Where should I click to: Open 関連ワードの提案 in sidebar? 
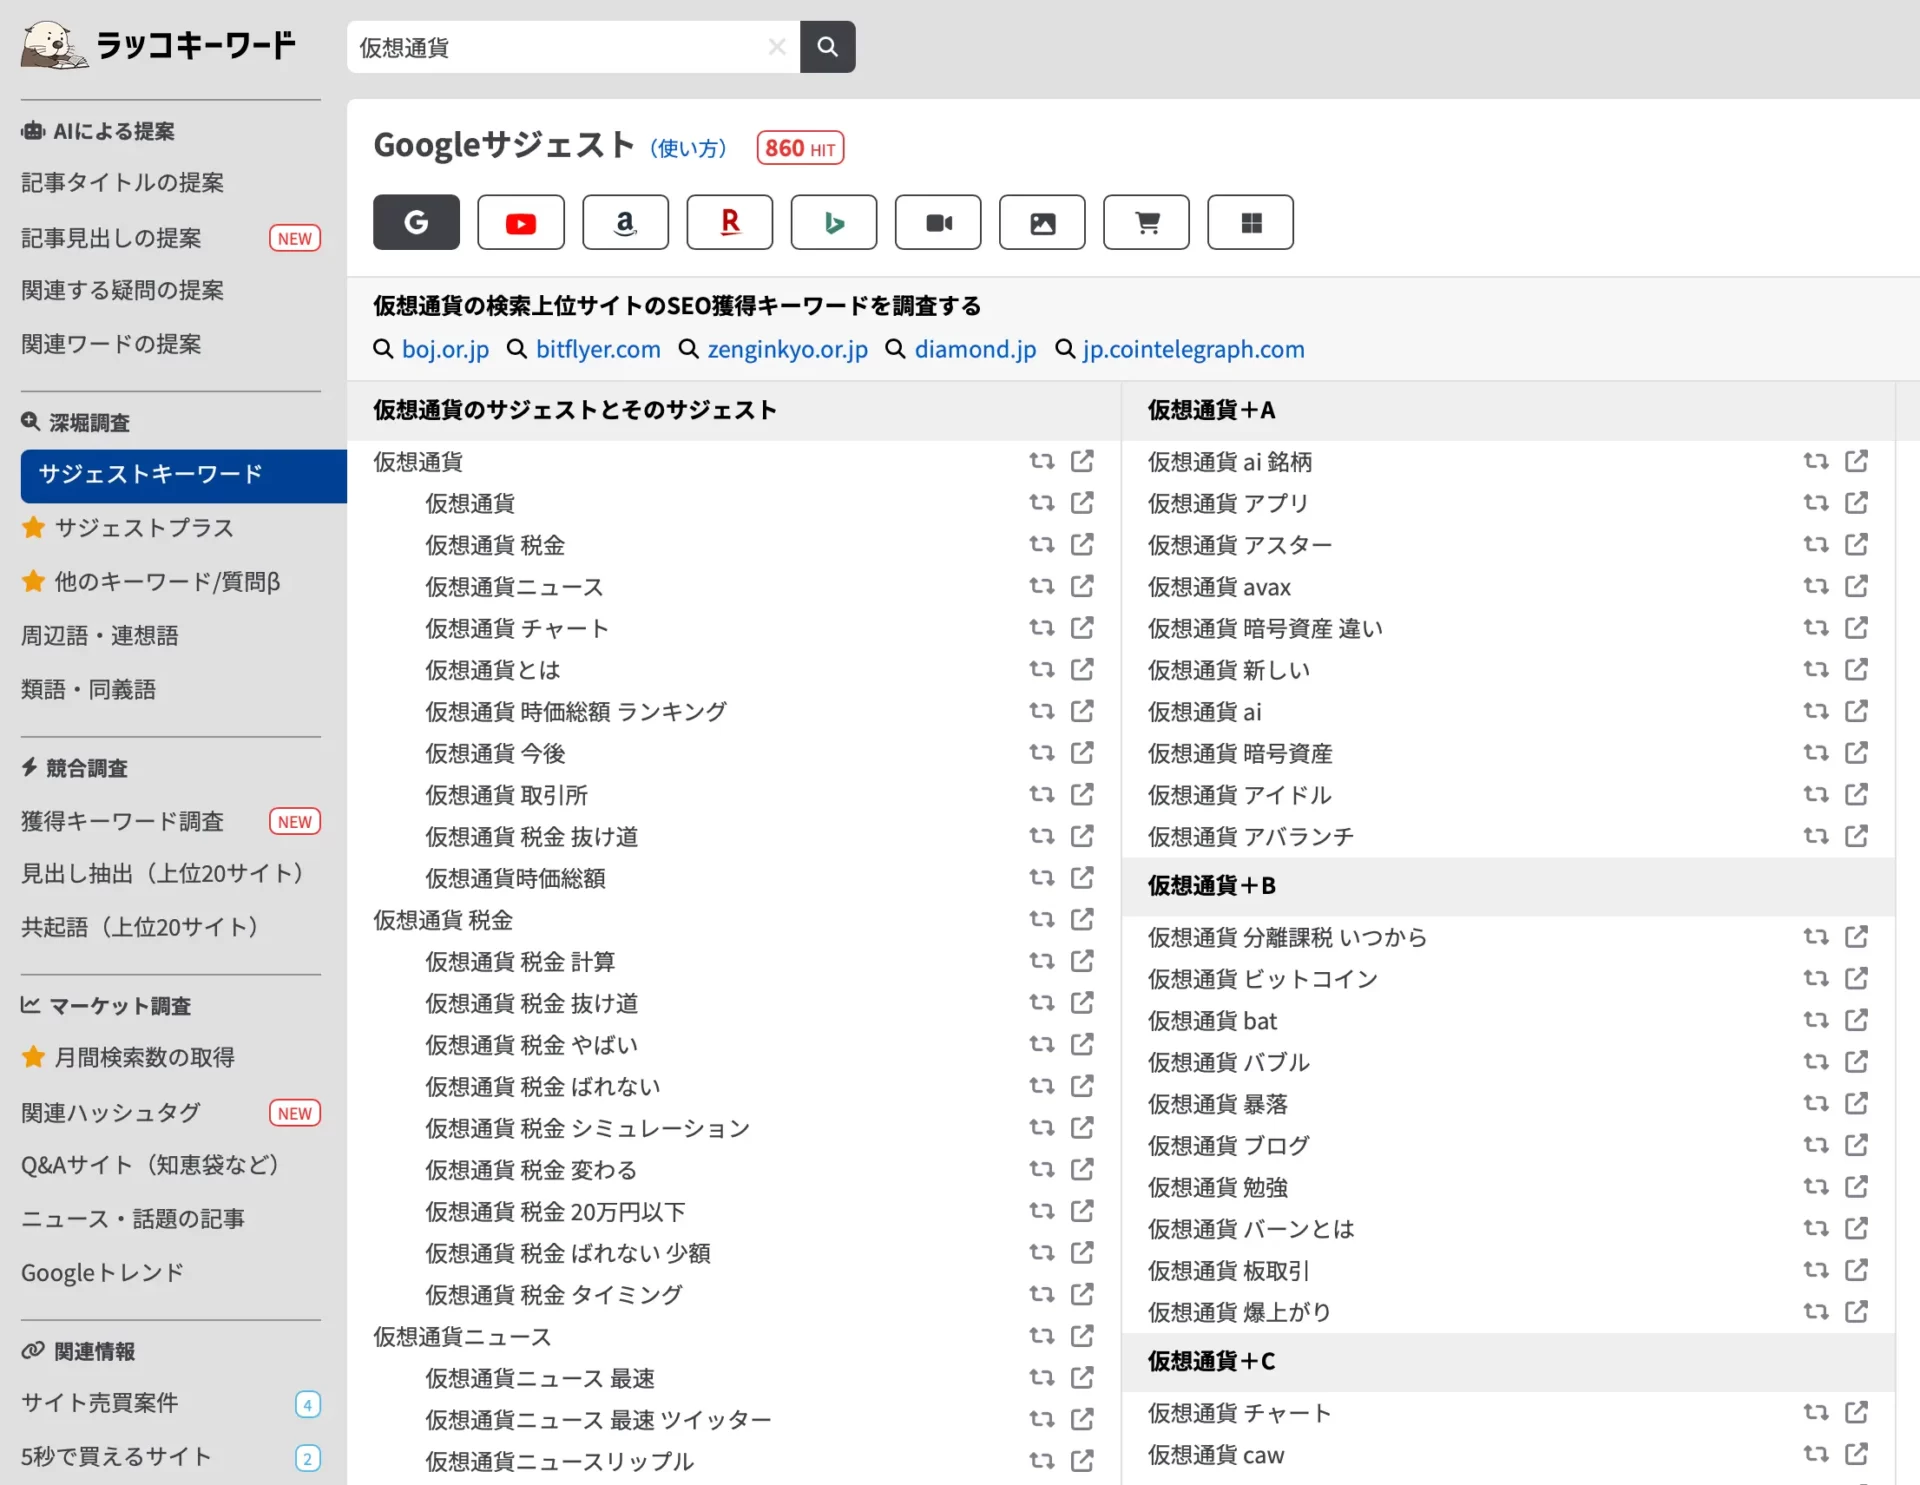point(111,344)
